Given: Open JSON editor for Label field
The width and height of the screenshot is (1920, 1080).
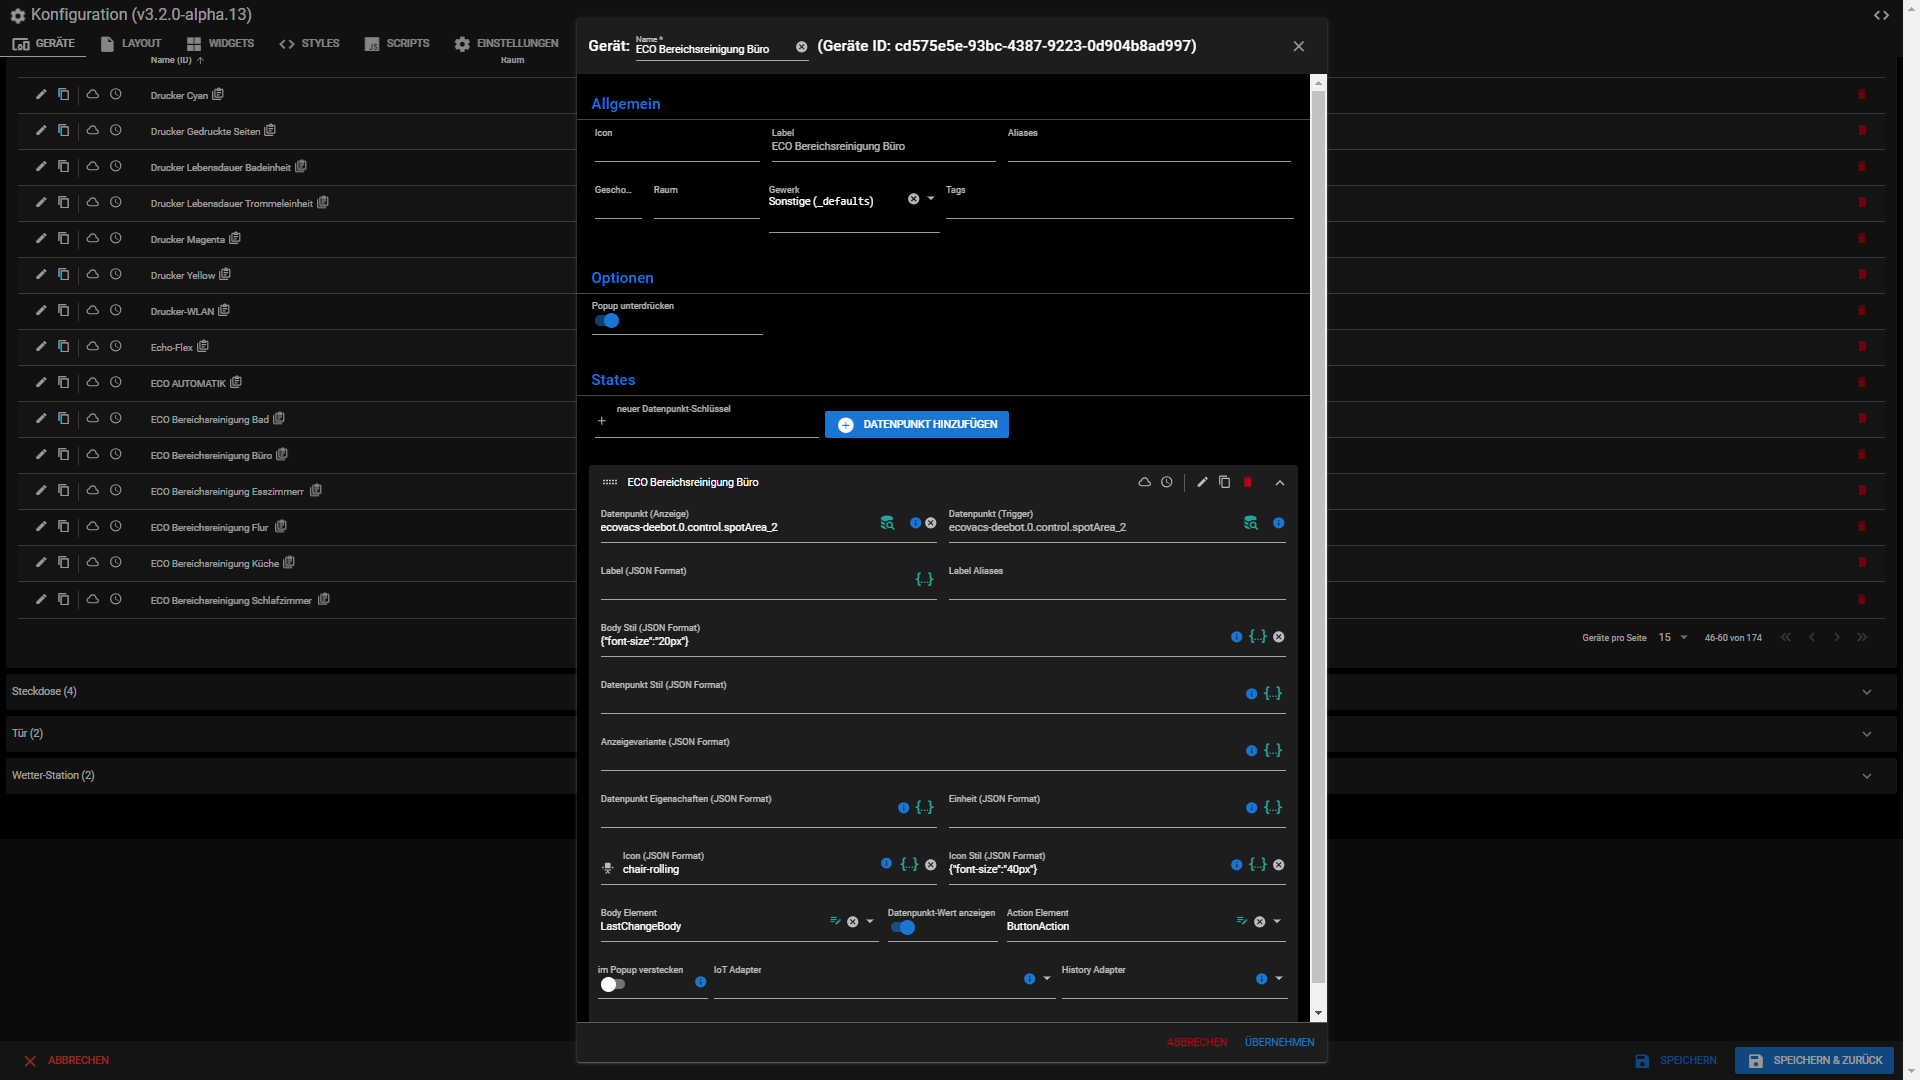Looking at the screenshot, I should tap(924, 579).
